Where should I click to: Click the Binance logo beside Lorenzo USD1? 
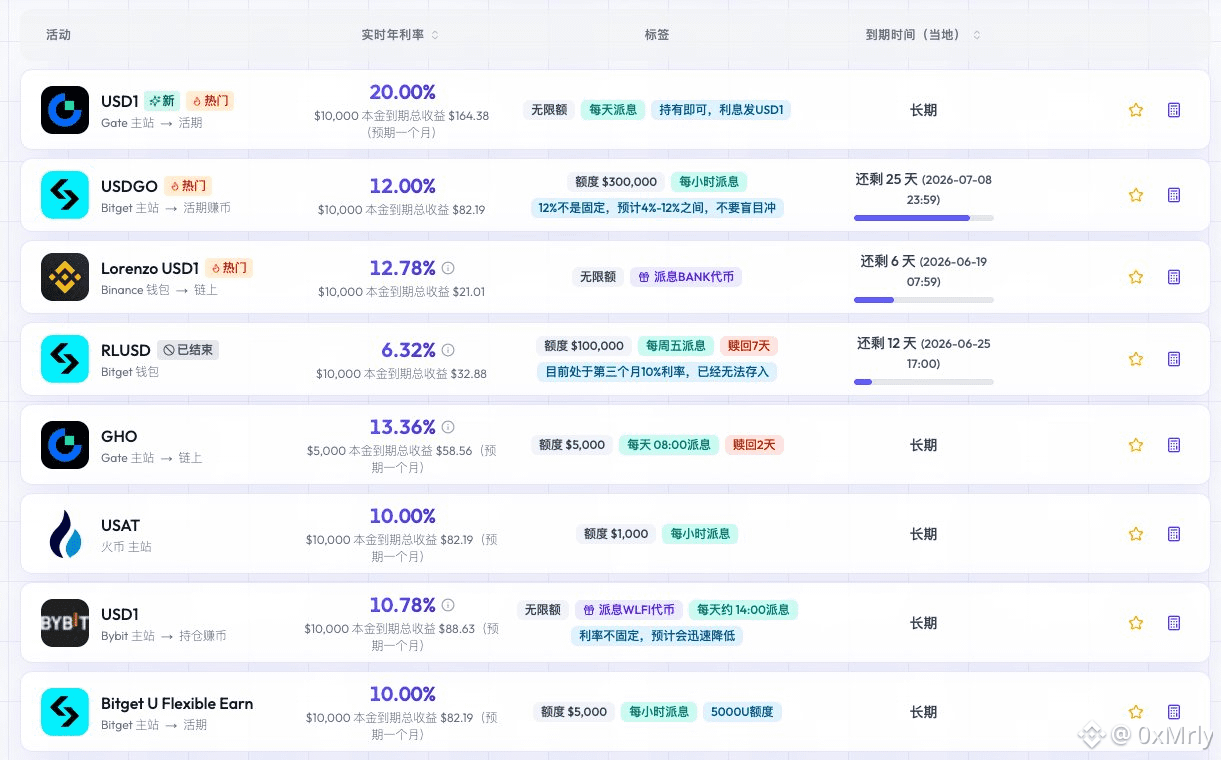65,277
